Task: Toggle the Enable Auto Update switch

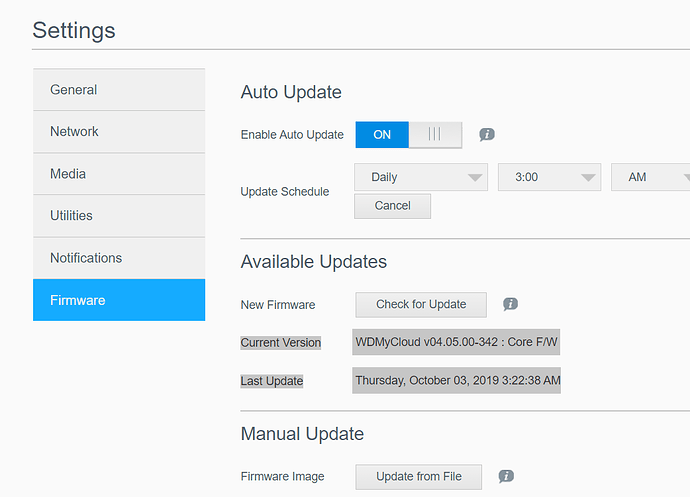Action: coord(408,135)
